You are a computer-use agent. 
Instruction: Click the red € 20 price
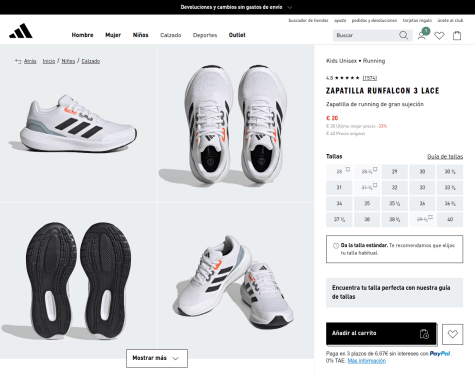(x=332, y=118)
